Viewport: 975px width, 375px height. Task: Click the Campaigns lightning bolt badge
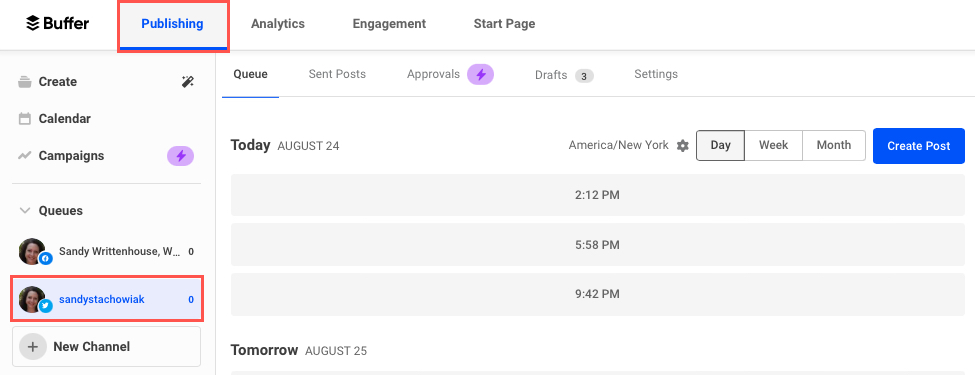(x=180, y=156)
